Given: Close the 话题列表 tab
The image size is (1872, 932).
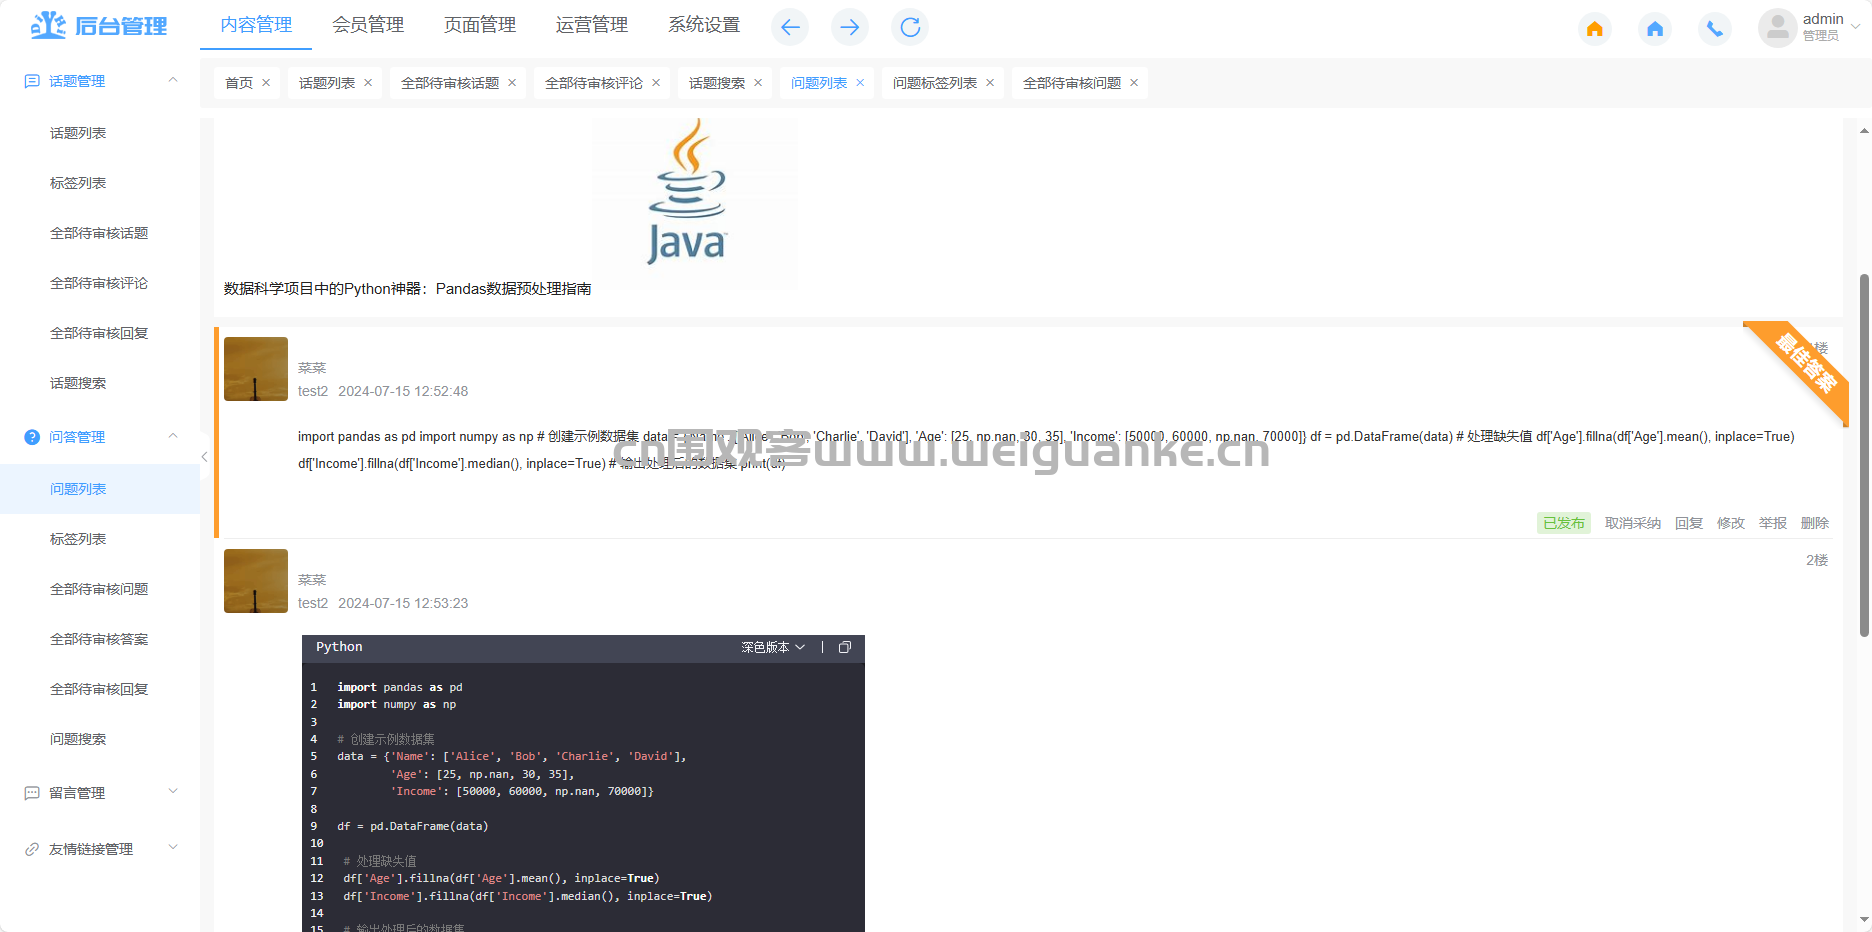Looking at the screenshot, I should click(x=368, y=83).
